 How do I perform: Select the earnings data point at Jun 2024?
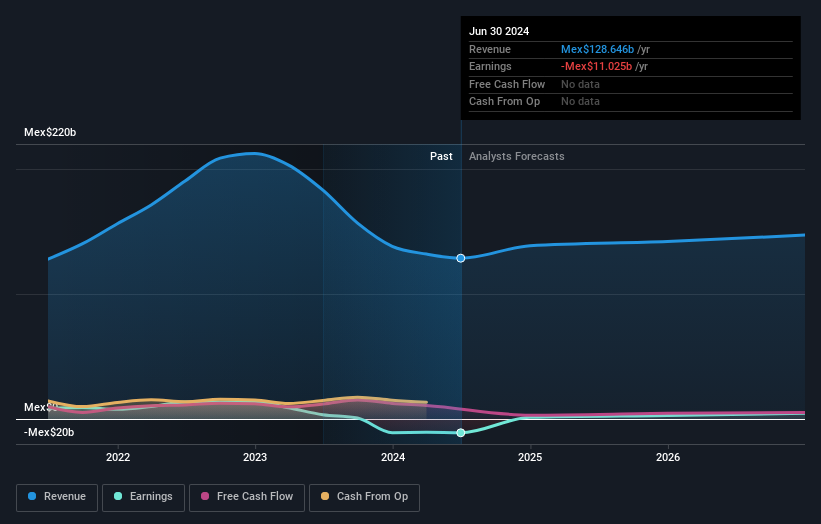pos(461,432)
